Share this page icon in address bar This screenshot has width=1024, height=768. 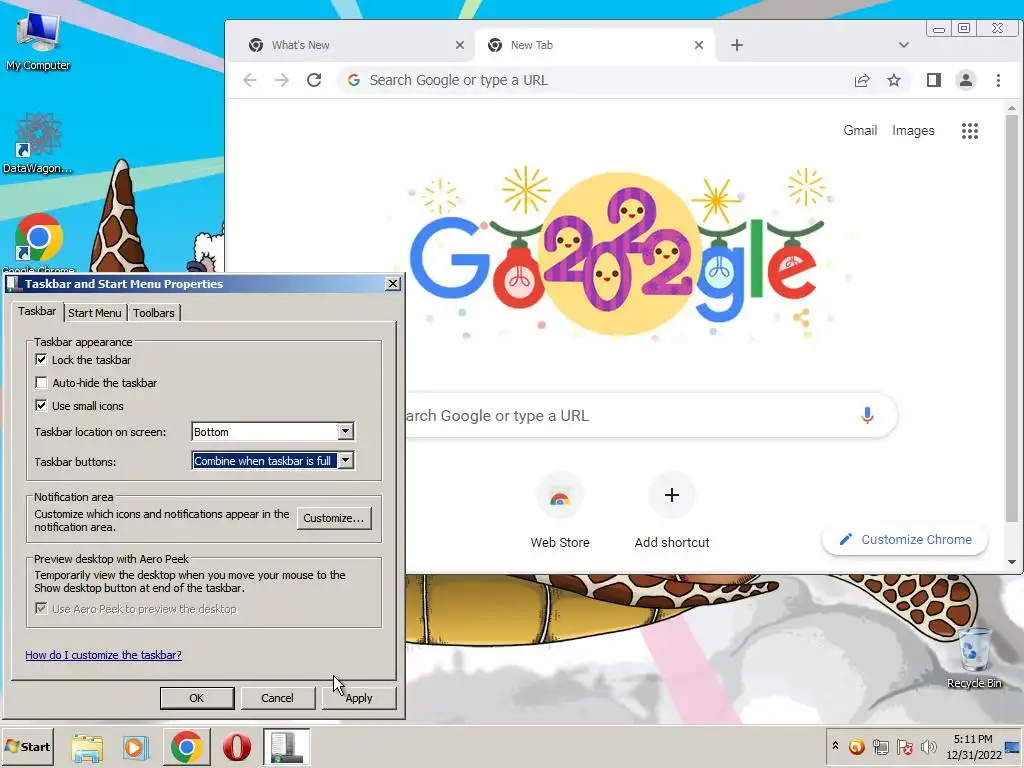[x=862, y=80]
